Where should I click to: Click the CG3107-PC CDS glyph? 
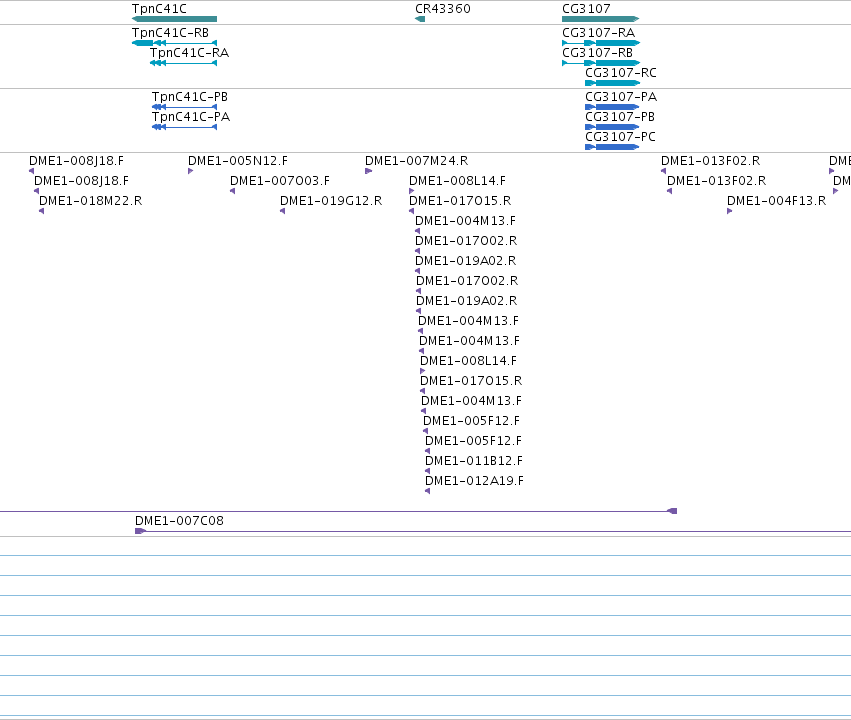[x=612, y=147]
